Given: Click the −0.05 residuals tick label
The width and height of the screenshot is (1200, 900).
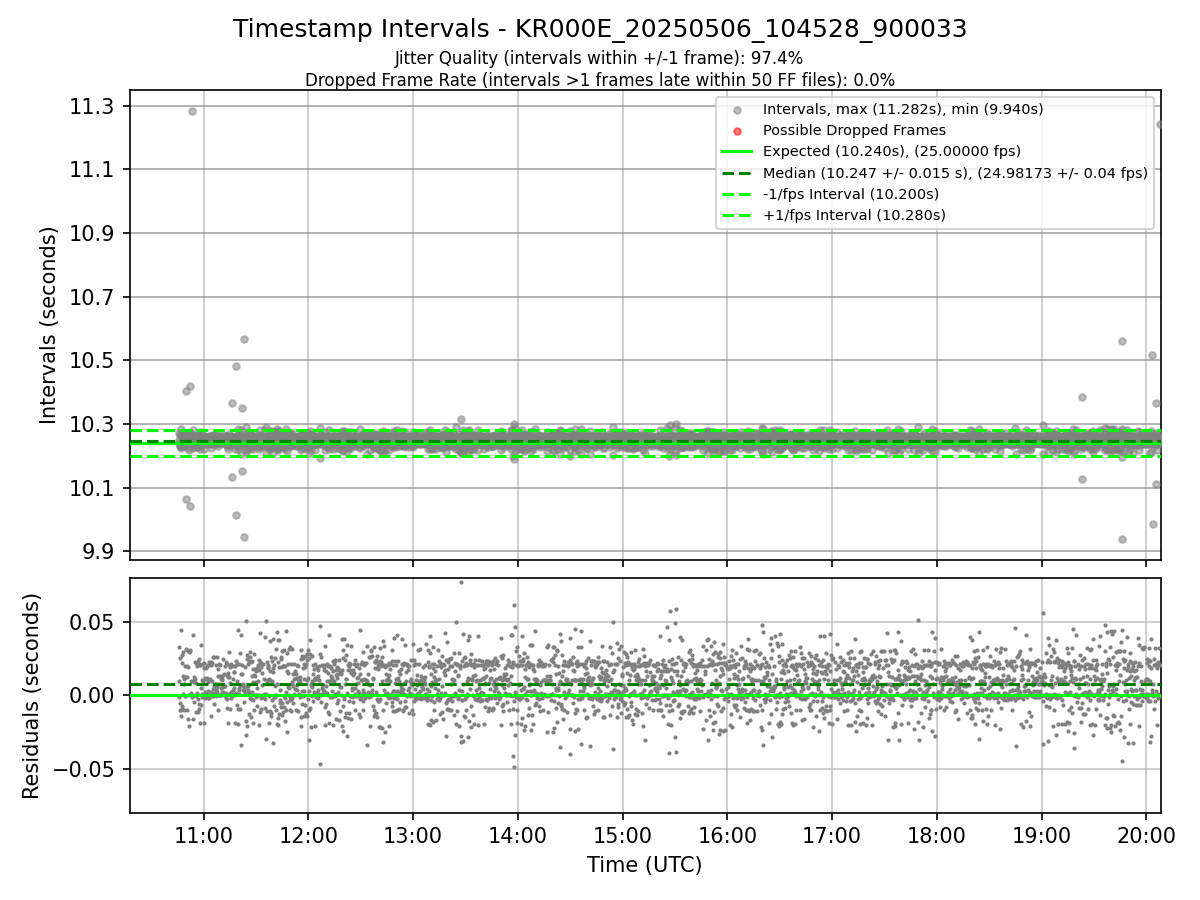Looking at the screenshot, I should (86, 769).
